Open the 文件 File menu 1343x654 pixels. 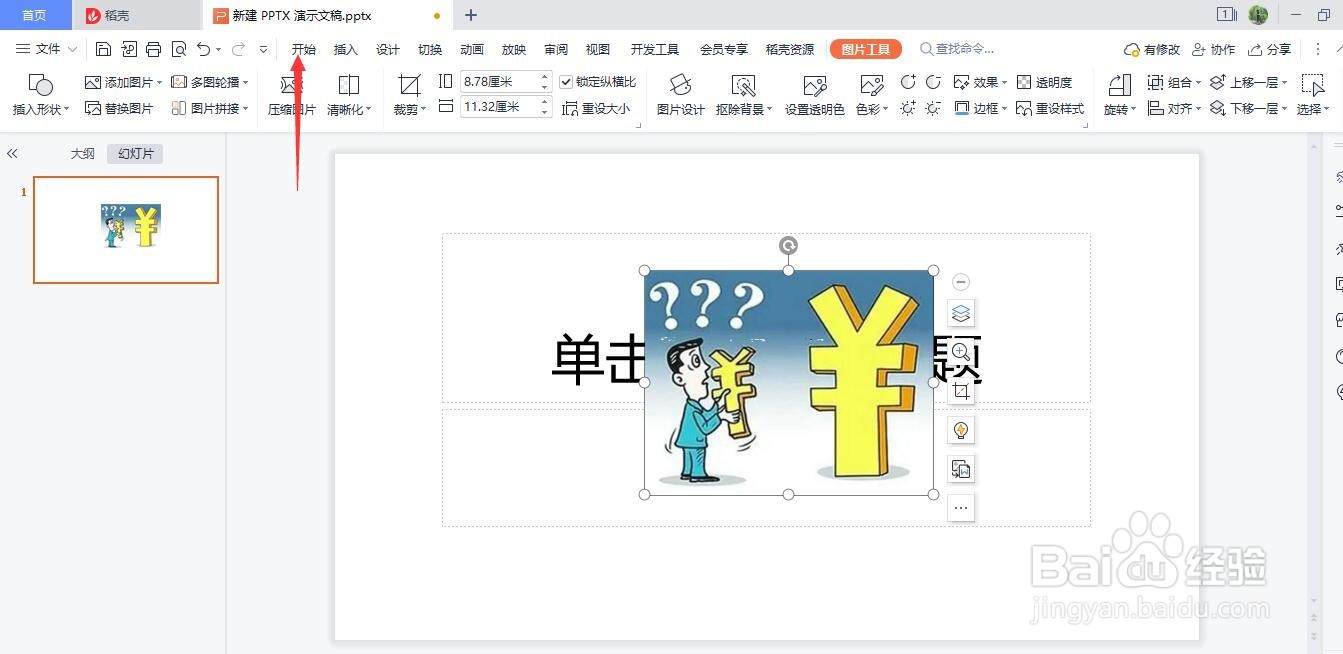47,49
